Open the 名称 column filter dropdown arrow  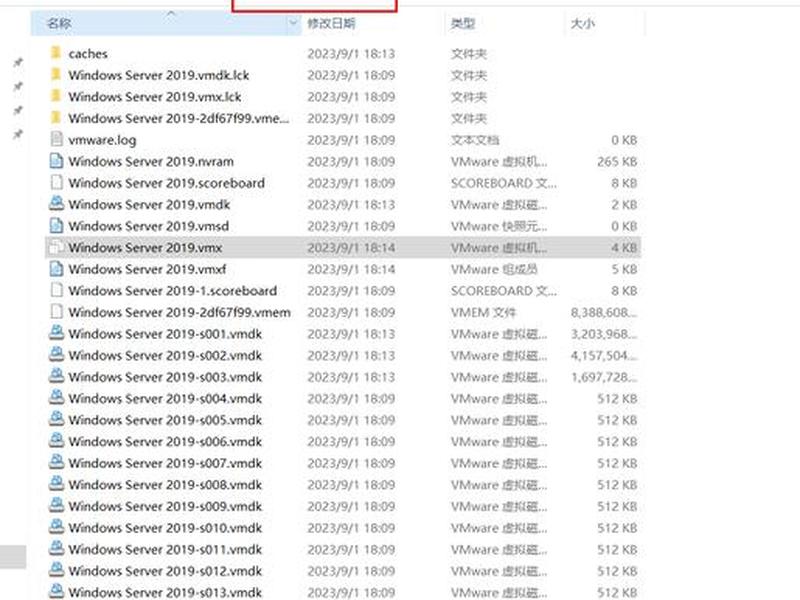(x=293, y=23)
